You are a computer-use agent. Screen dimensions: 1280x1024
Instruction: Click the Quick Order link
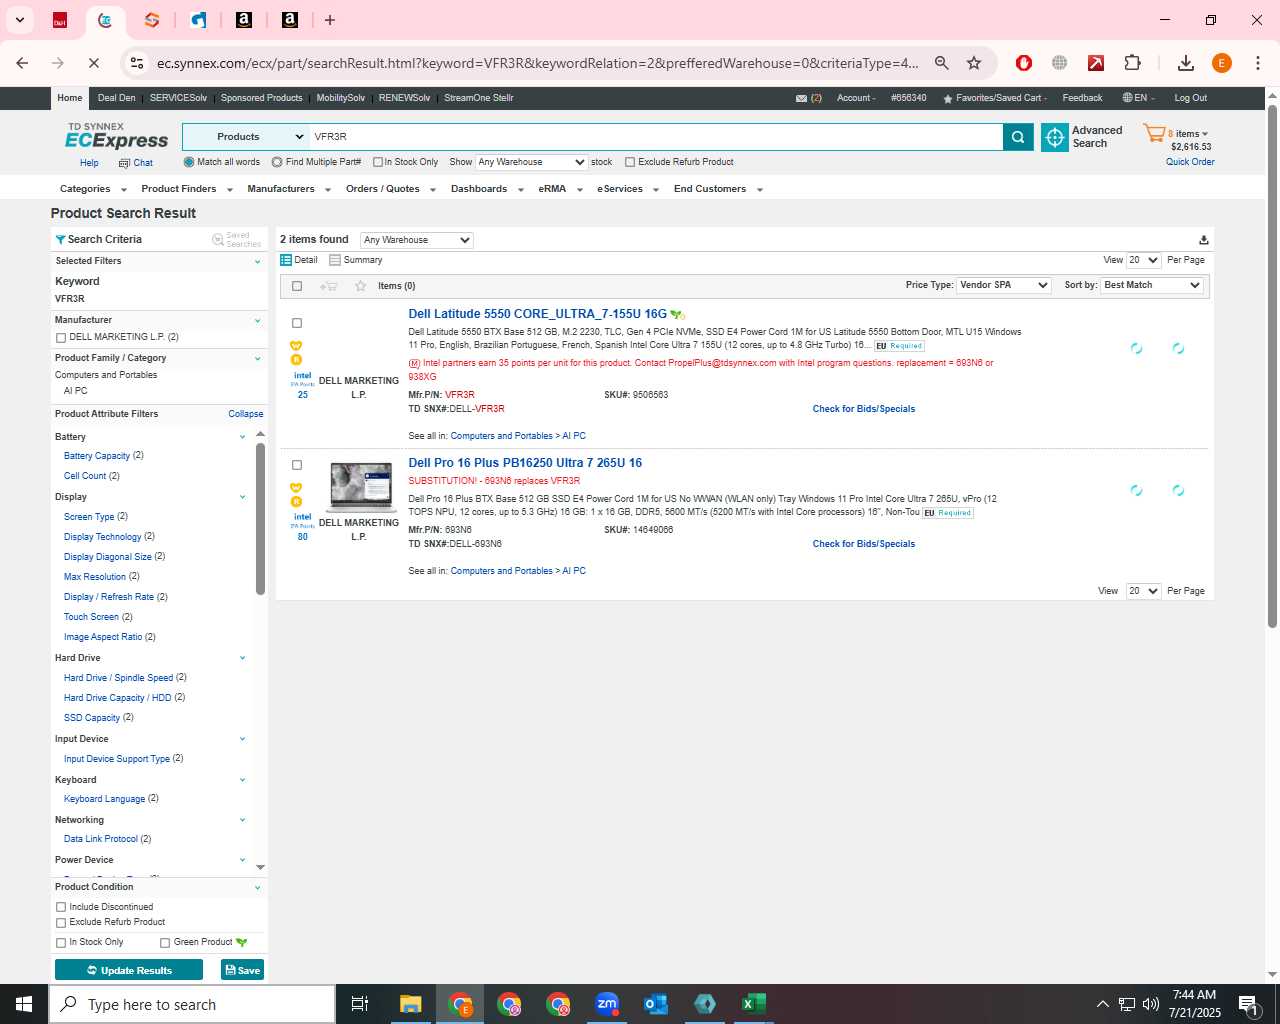point(1190,162)
